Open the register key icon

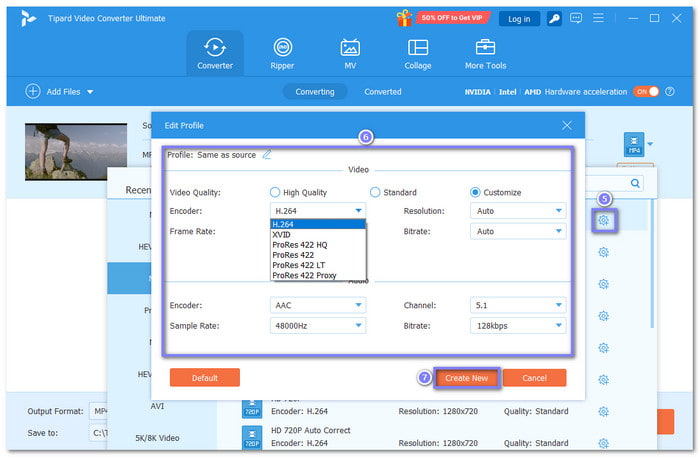pos(554,18)
